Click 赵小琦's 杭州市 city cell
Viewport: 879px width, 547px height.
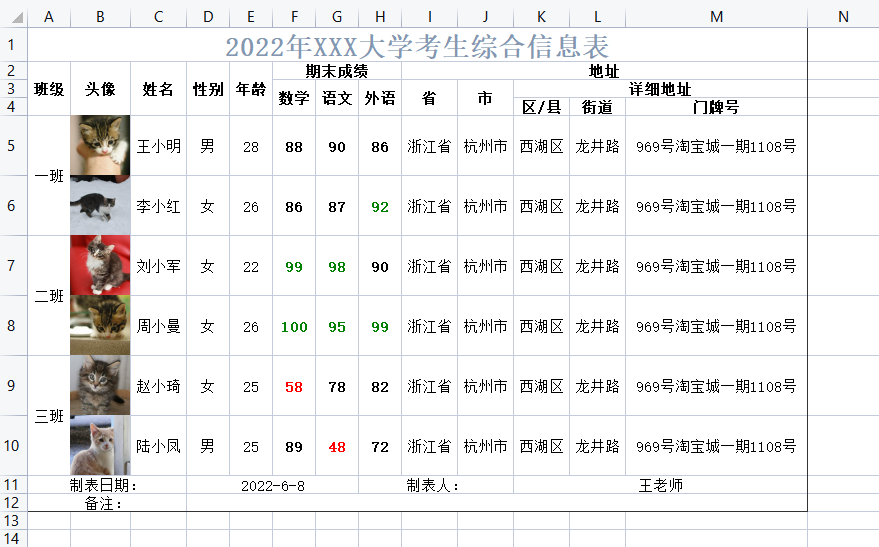click(485, 386)
